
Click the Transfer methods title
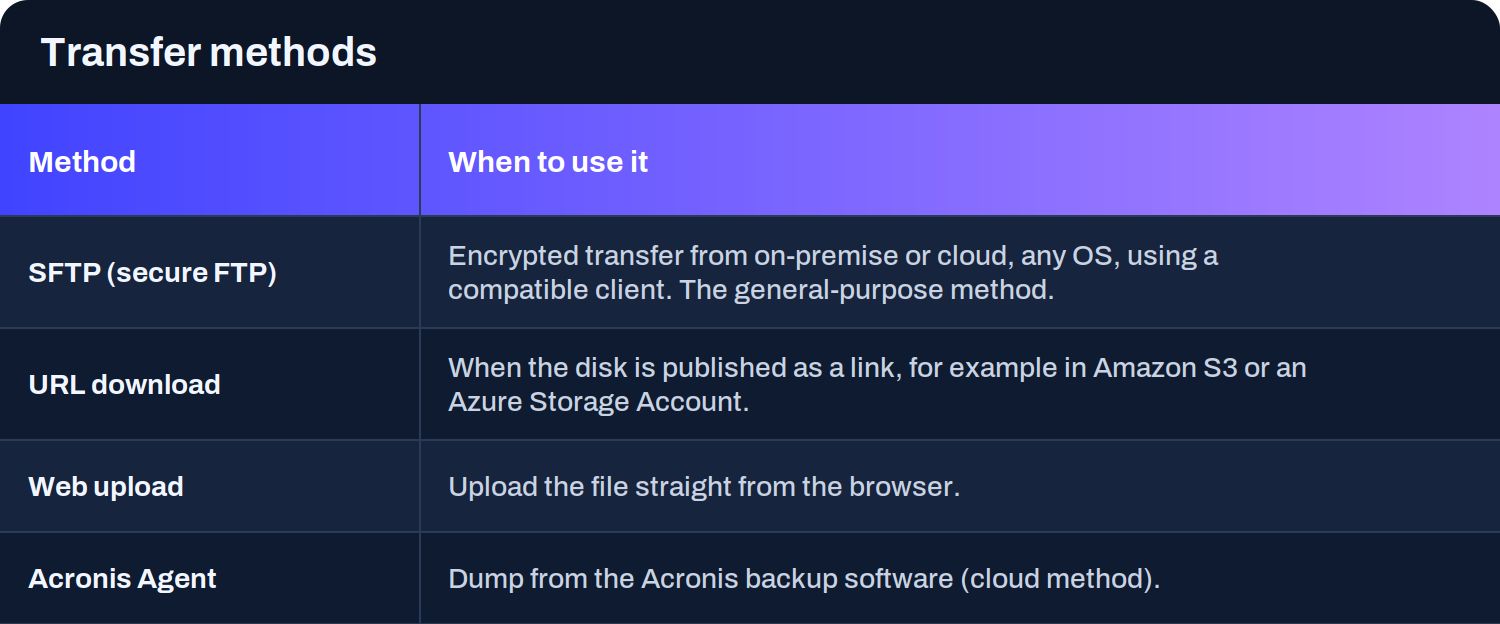208,52
